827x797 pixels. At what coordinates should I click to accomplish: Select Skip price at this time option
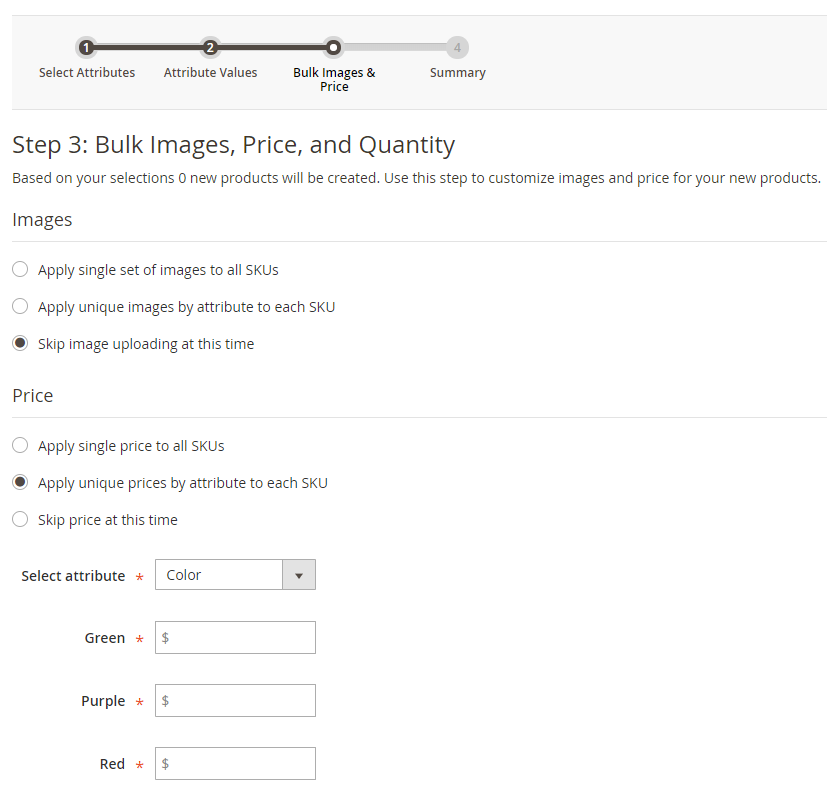click(19, 519)
